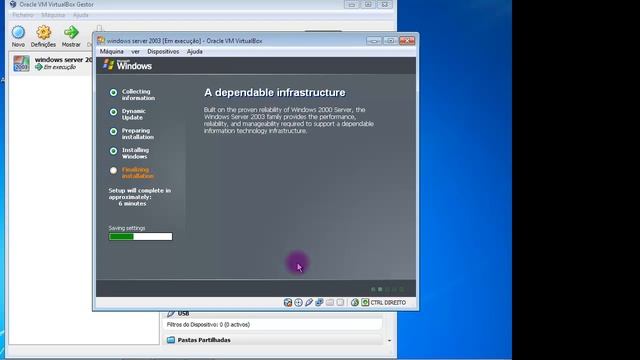Maximize the windows server 2003 VM window
Image resolution: width=640 pixels, height=360 pixels.
(390, 40)
